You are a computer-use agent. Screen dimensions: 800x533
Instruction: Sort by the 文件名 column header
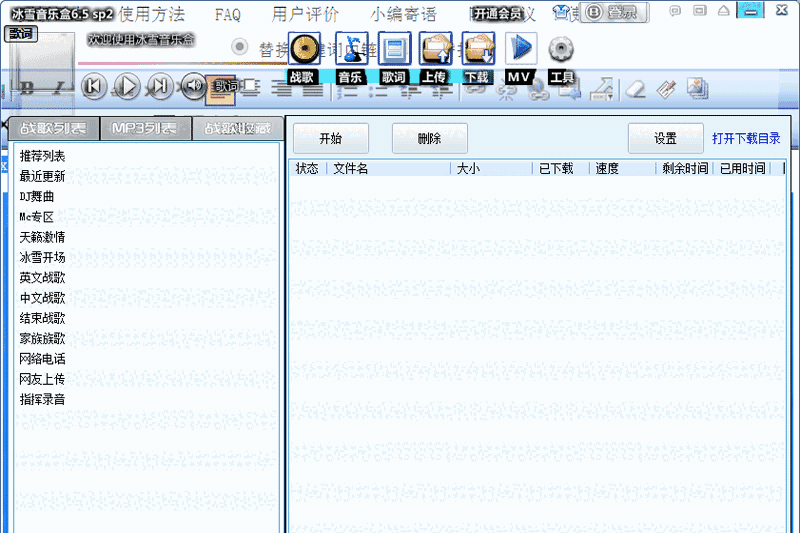click(x=388, y=168)
